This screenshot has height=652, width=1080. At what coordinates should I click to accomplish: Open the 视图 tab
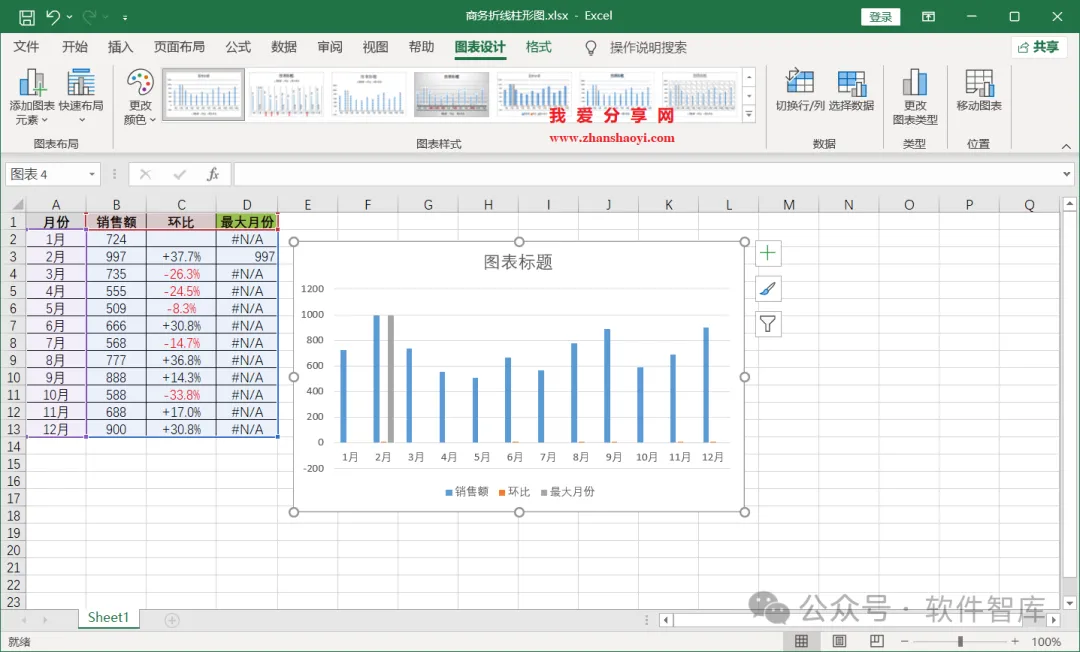[375, 47]
